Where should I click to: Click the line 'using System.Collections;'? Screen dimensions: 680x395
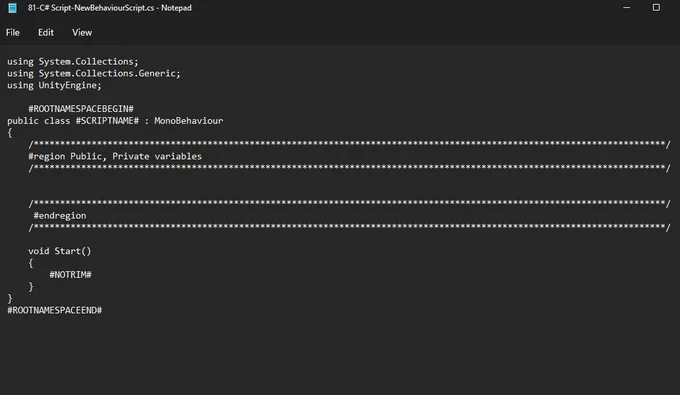point(72,62)
